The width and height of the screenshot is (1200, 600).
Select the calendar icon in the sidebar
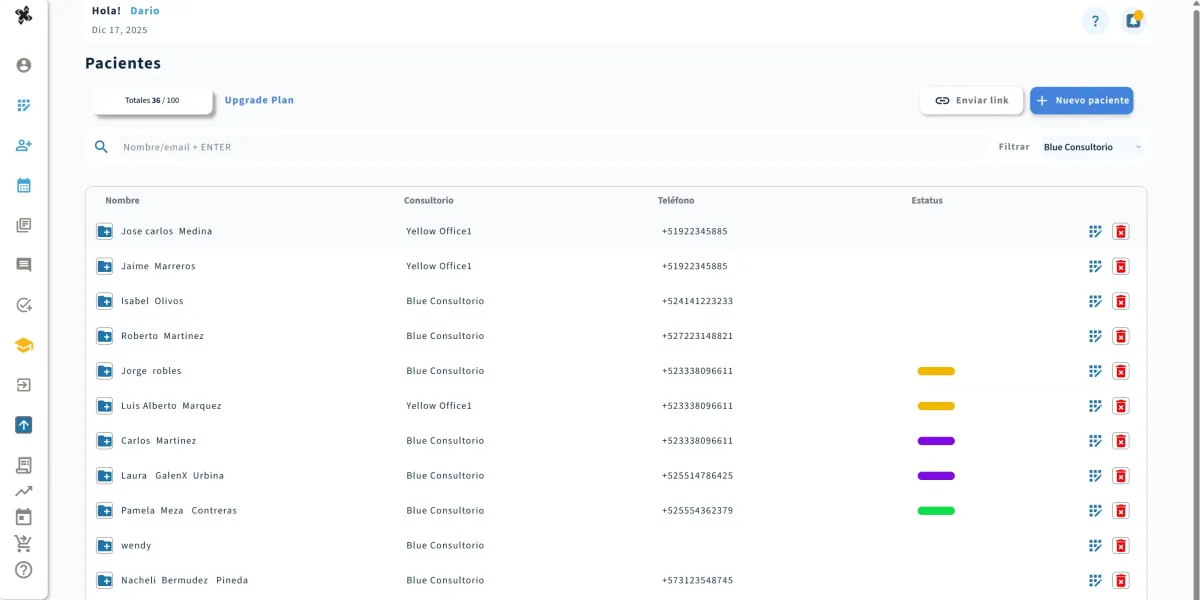click(23, 185)
